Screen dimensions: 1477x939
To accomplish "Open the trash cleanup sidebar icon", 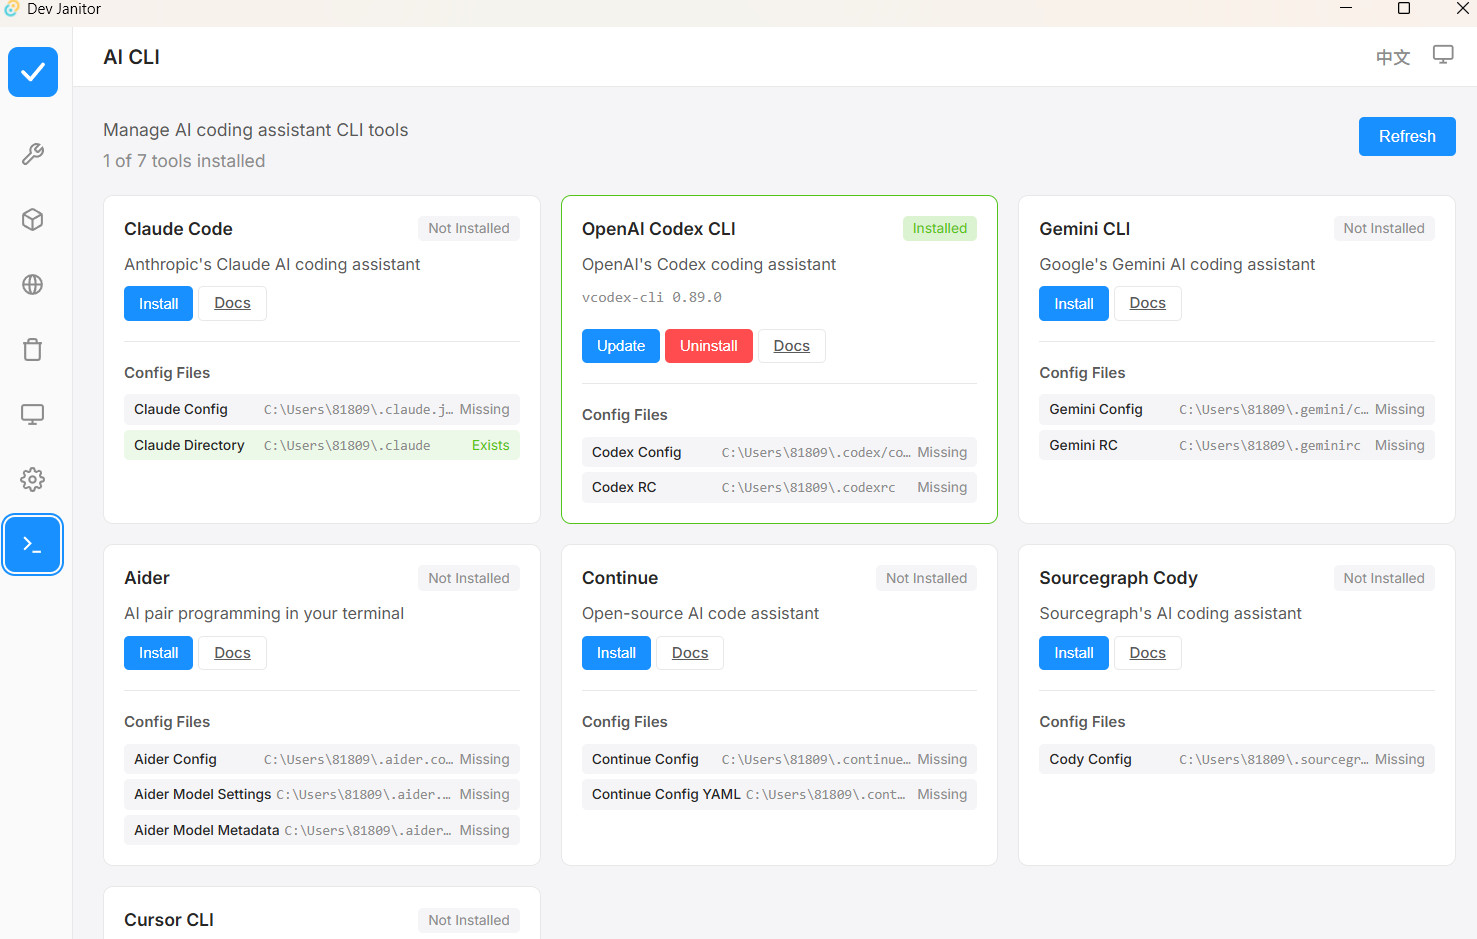I will pos(33,349).
